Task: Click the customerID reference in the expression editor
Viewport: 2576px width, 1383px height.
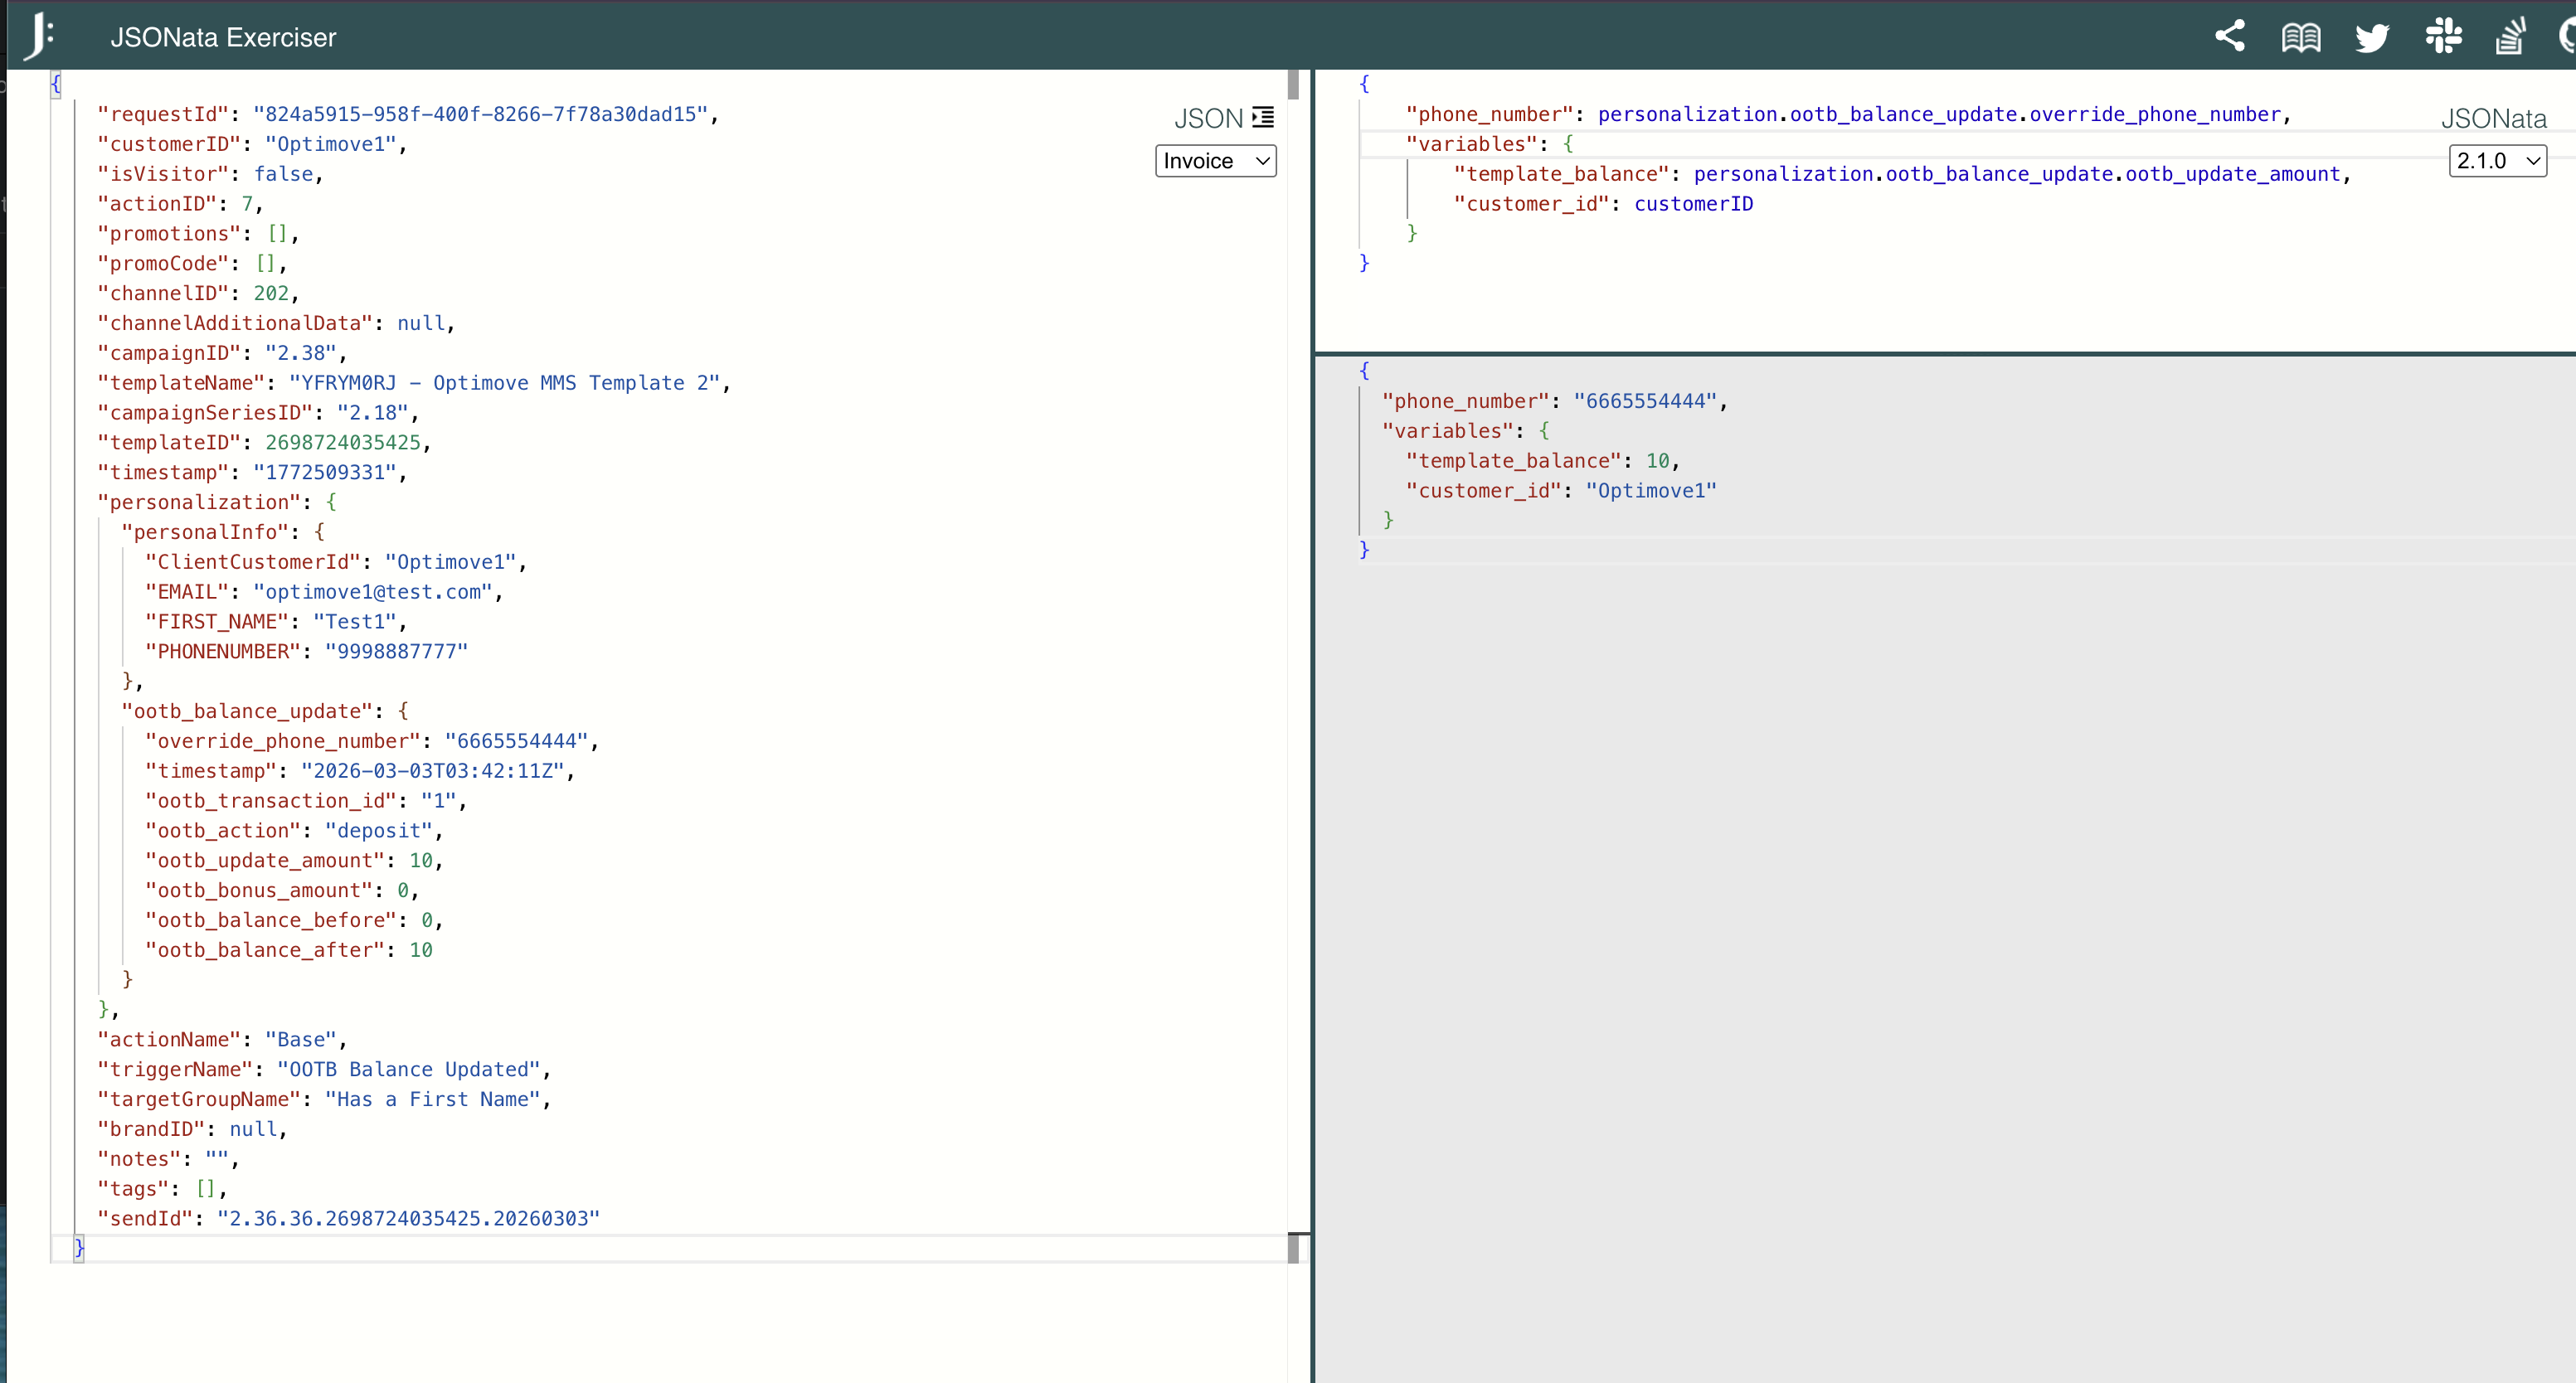Action: [x=1693, y=204]
